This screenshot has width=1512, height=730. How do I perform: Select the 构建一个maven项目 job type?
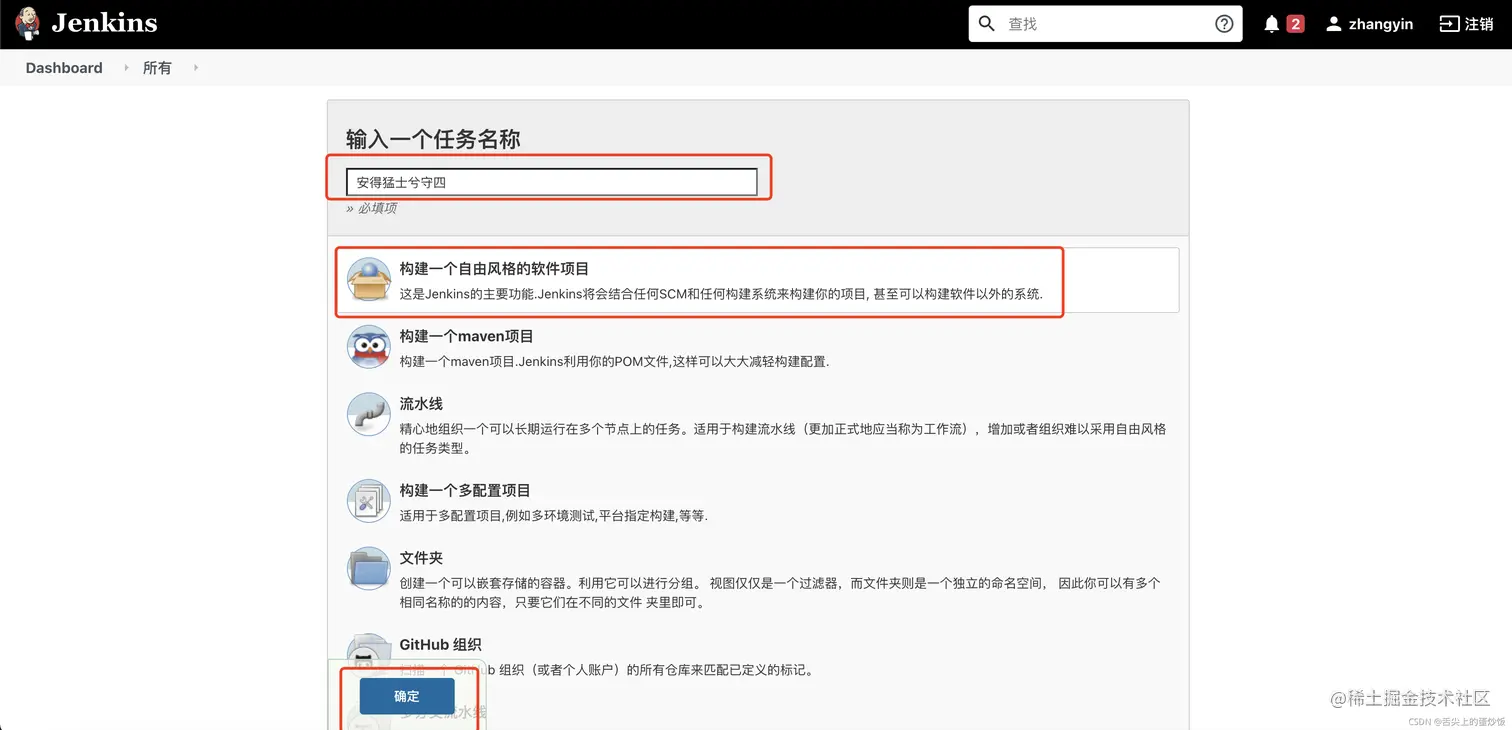[x=466, y=335]
